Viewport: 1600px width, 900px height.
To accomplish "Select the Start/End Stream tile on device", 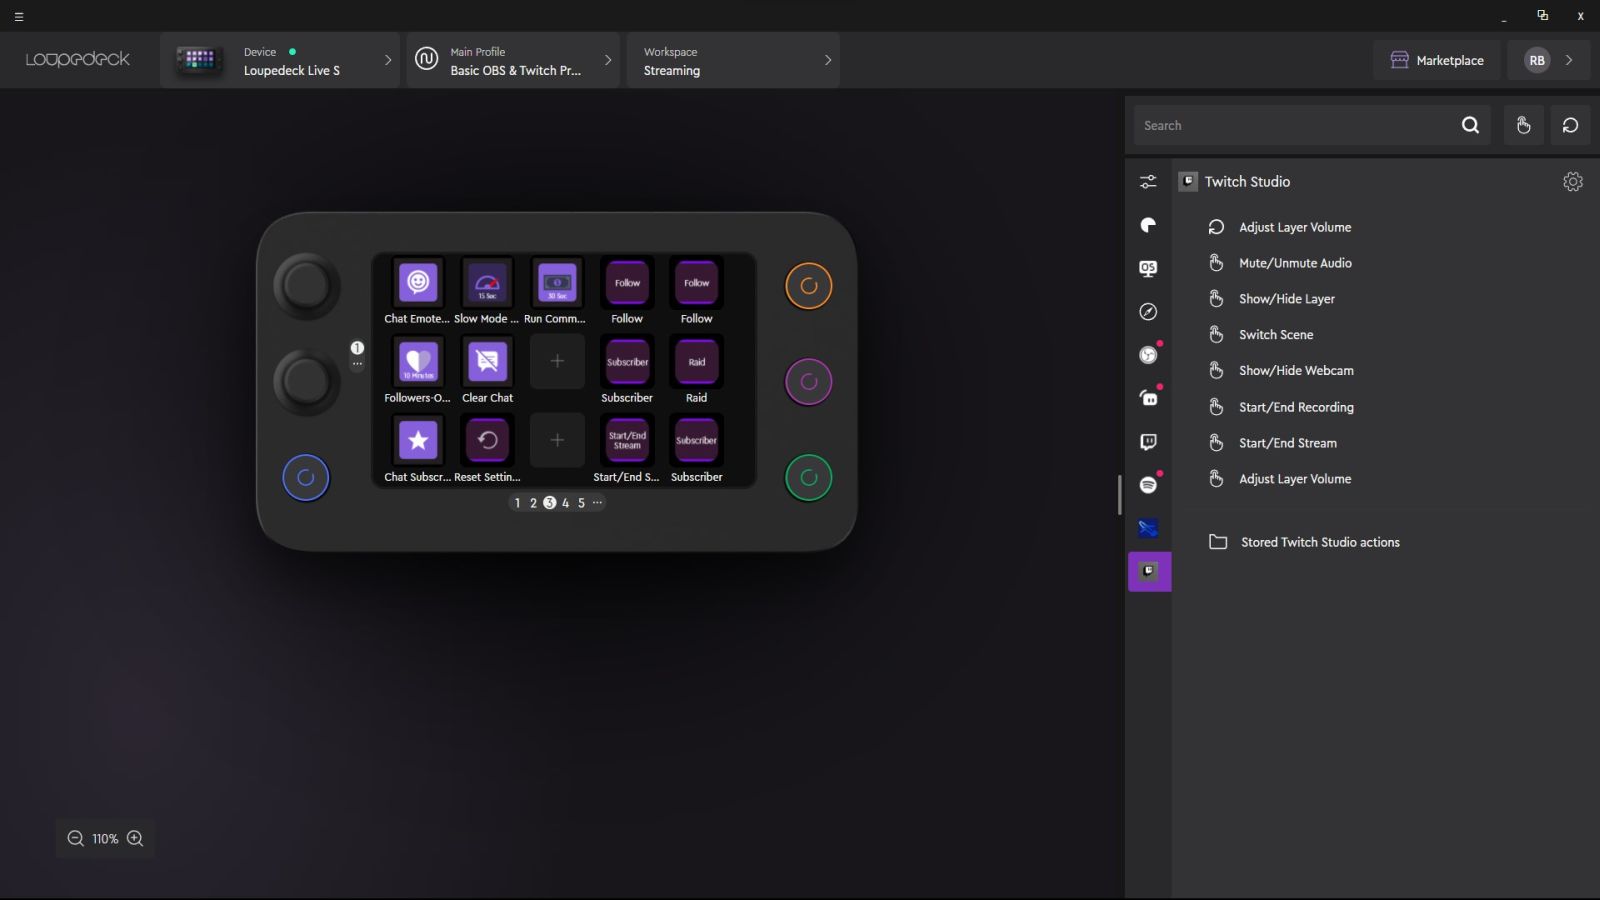I will tap(627, 441).
